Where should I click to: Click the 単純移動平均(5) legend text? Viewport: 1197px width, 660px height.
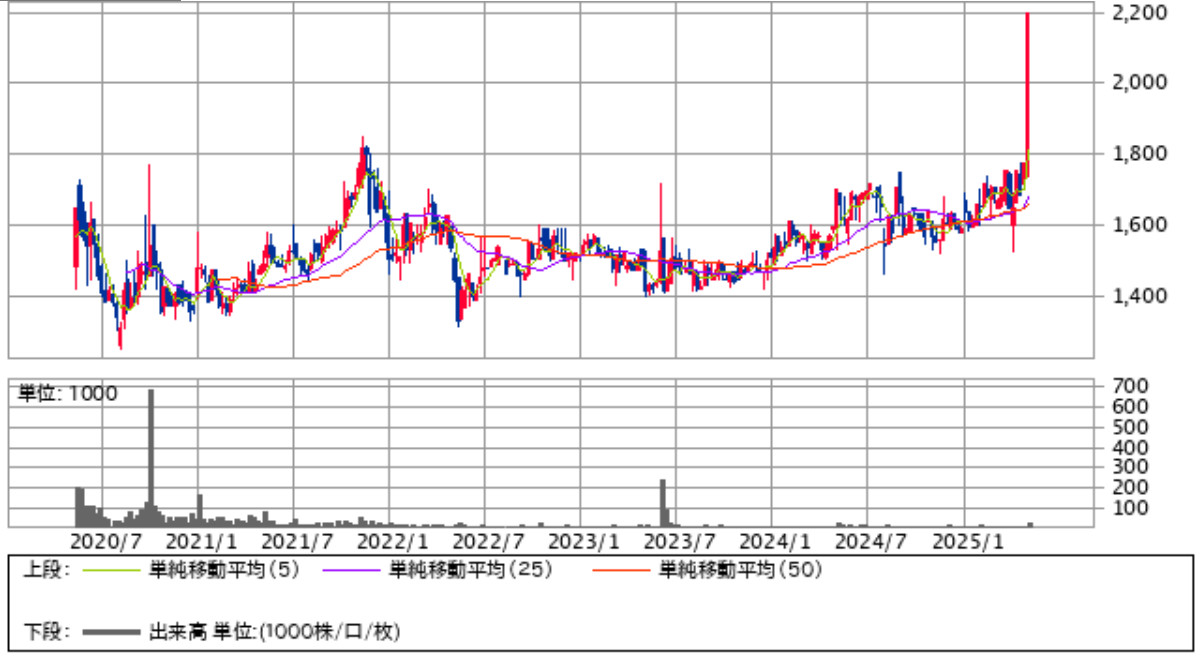point(224,570)
